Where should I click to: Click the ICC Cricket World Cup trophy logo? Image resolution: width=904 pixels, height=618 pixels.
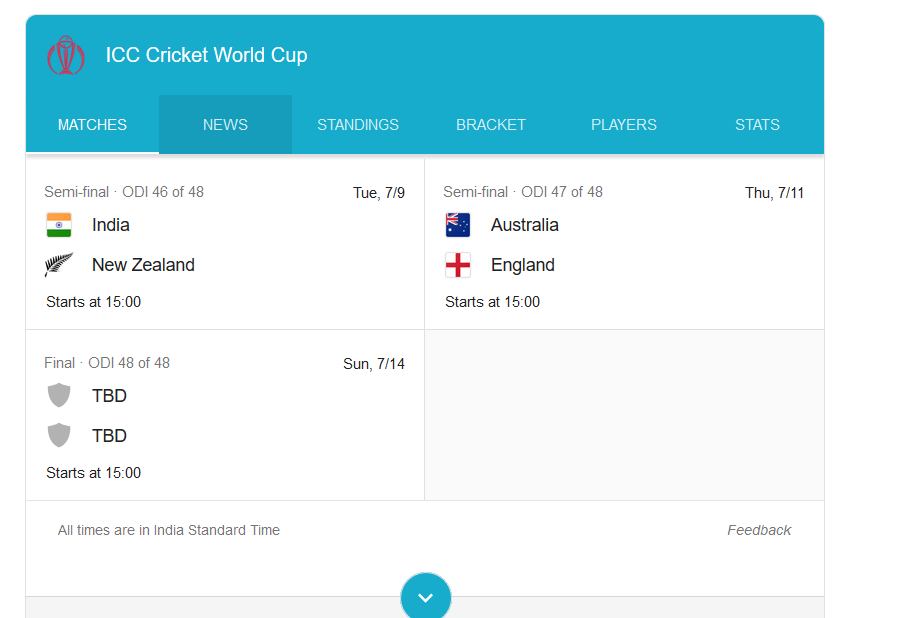[66, 55]
